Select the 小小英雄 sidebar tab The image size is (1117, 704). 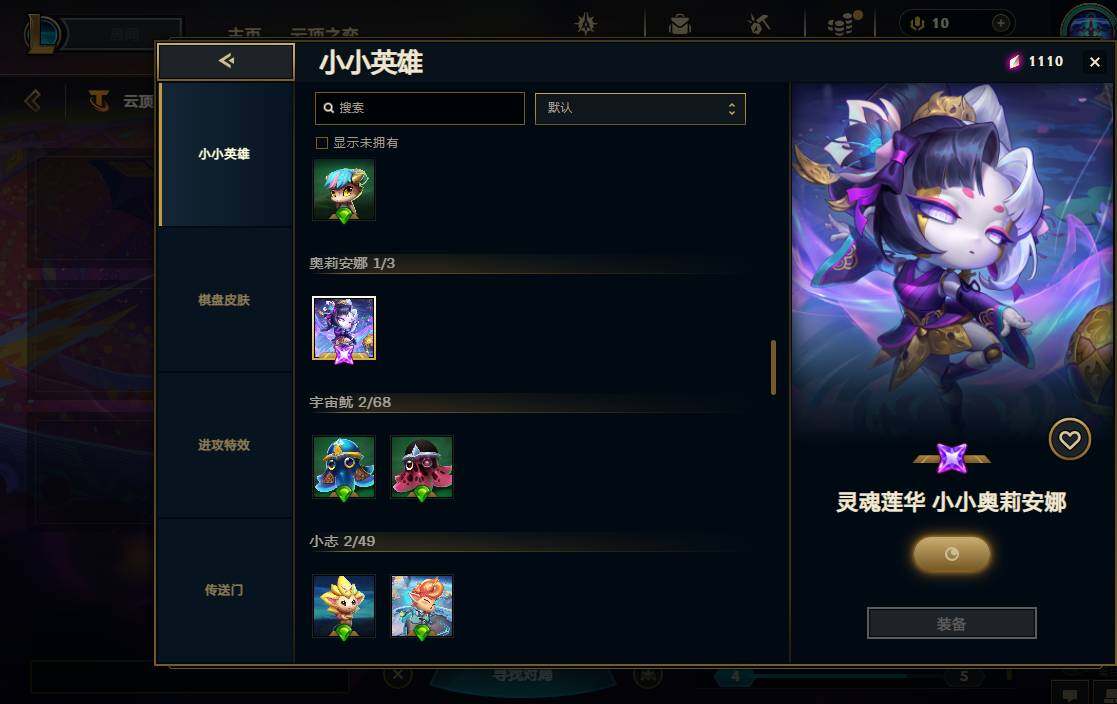(x=224, y=154)
